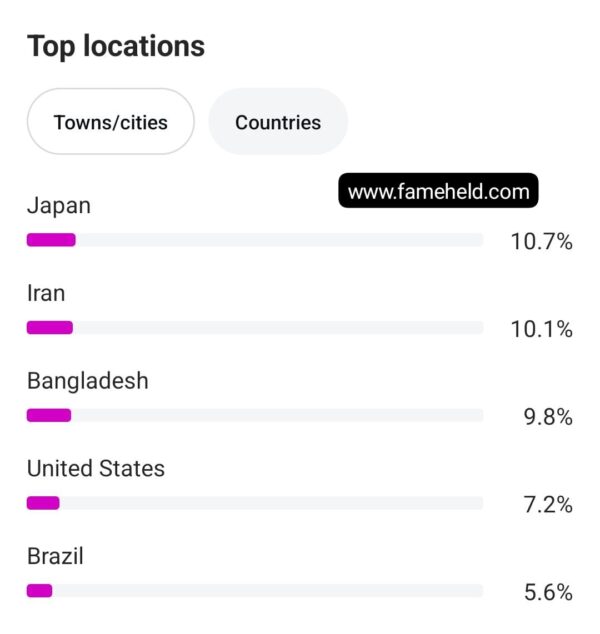Image resolution: width=600 pixels, height=634 pixels.
Task: Click the 5.6% Brazil value
Action: (548, 592)
